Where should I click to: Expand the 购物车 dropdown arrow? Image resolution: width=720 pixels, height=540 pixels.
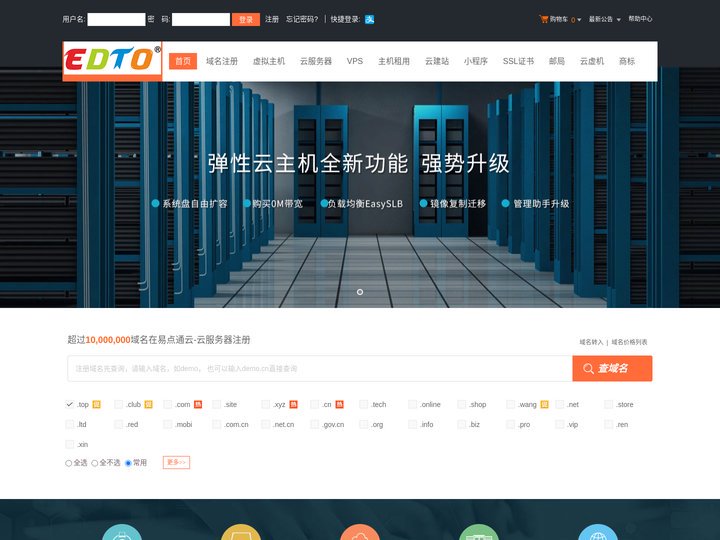579,20
